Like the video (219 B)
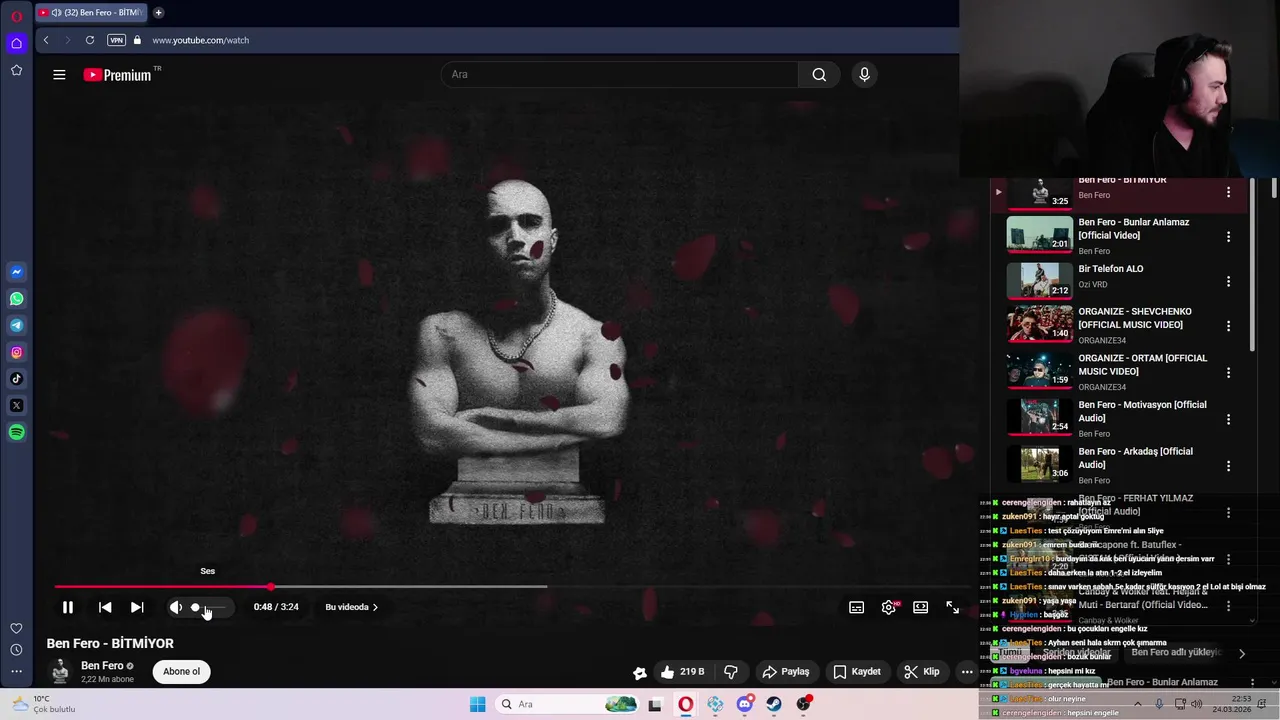The height and width of the screenshot is (720, 1280). (x=683, y=672)
